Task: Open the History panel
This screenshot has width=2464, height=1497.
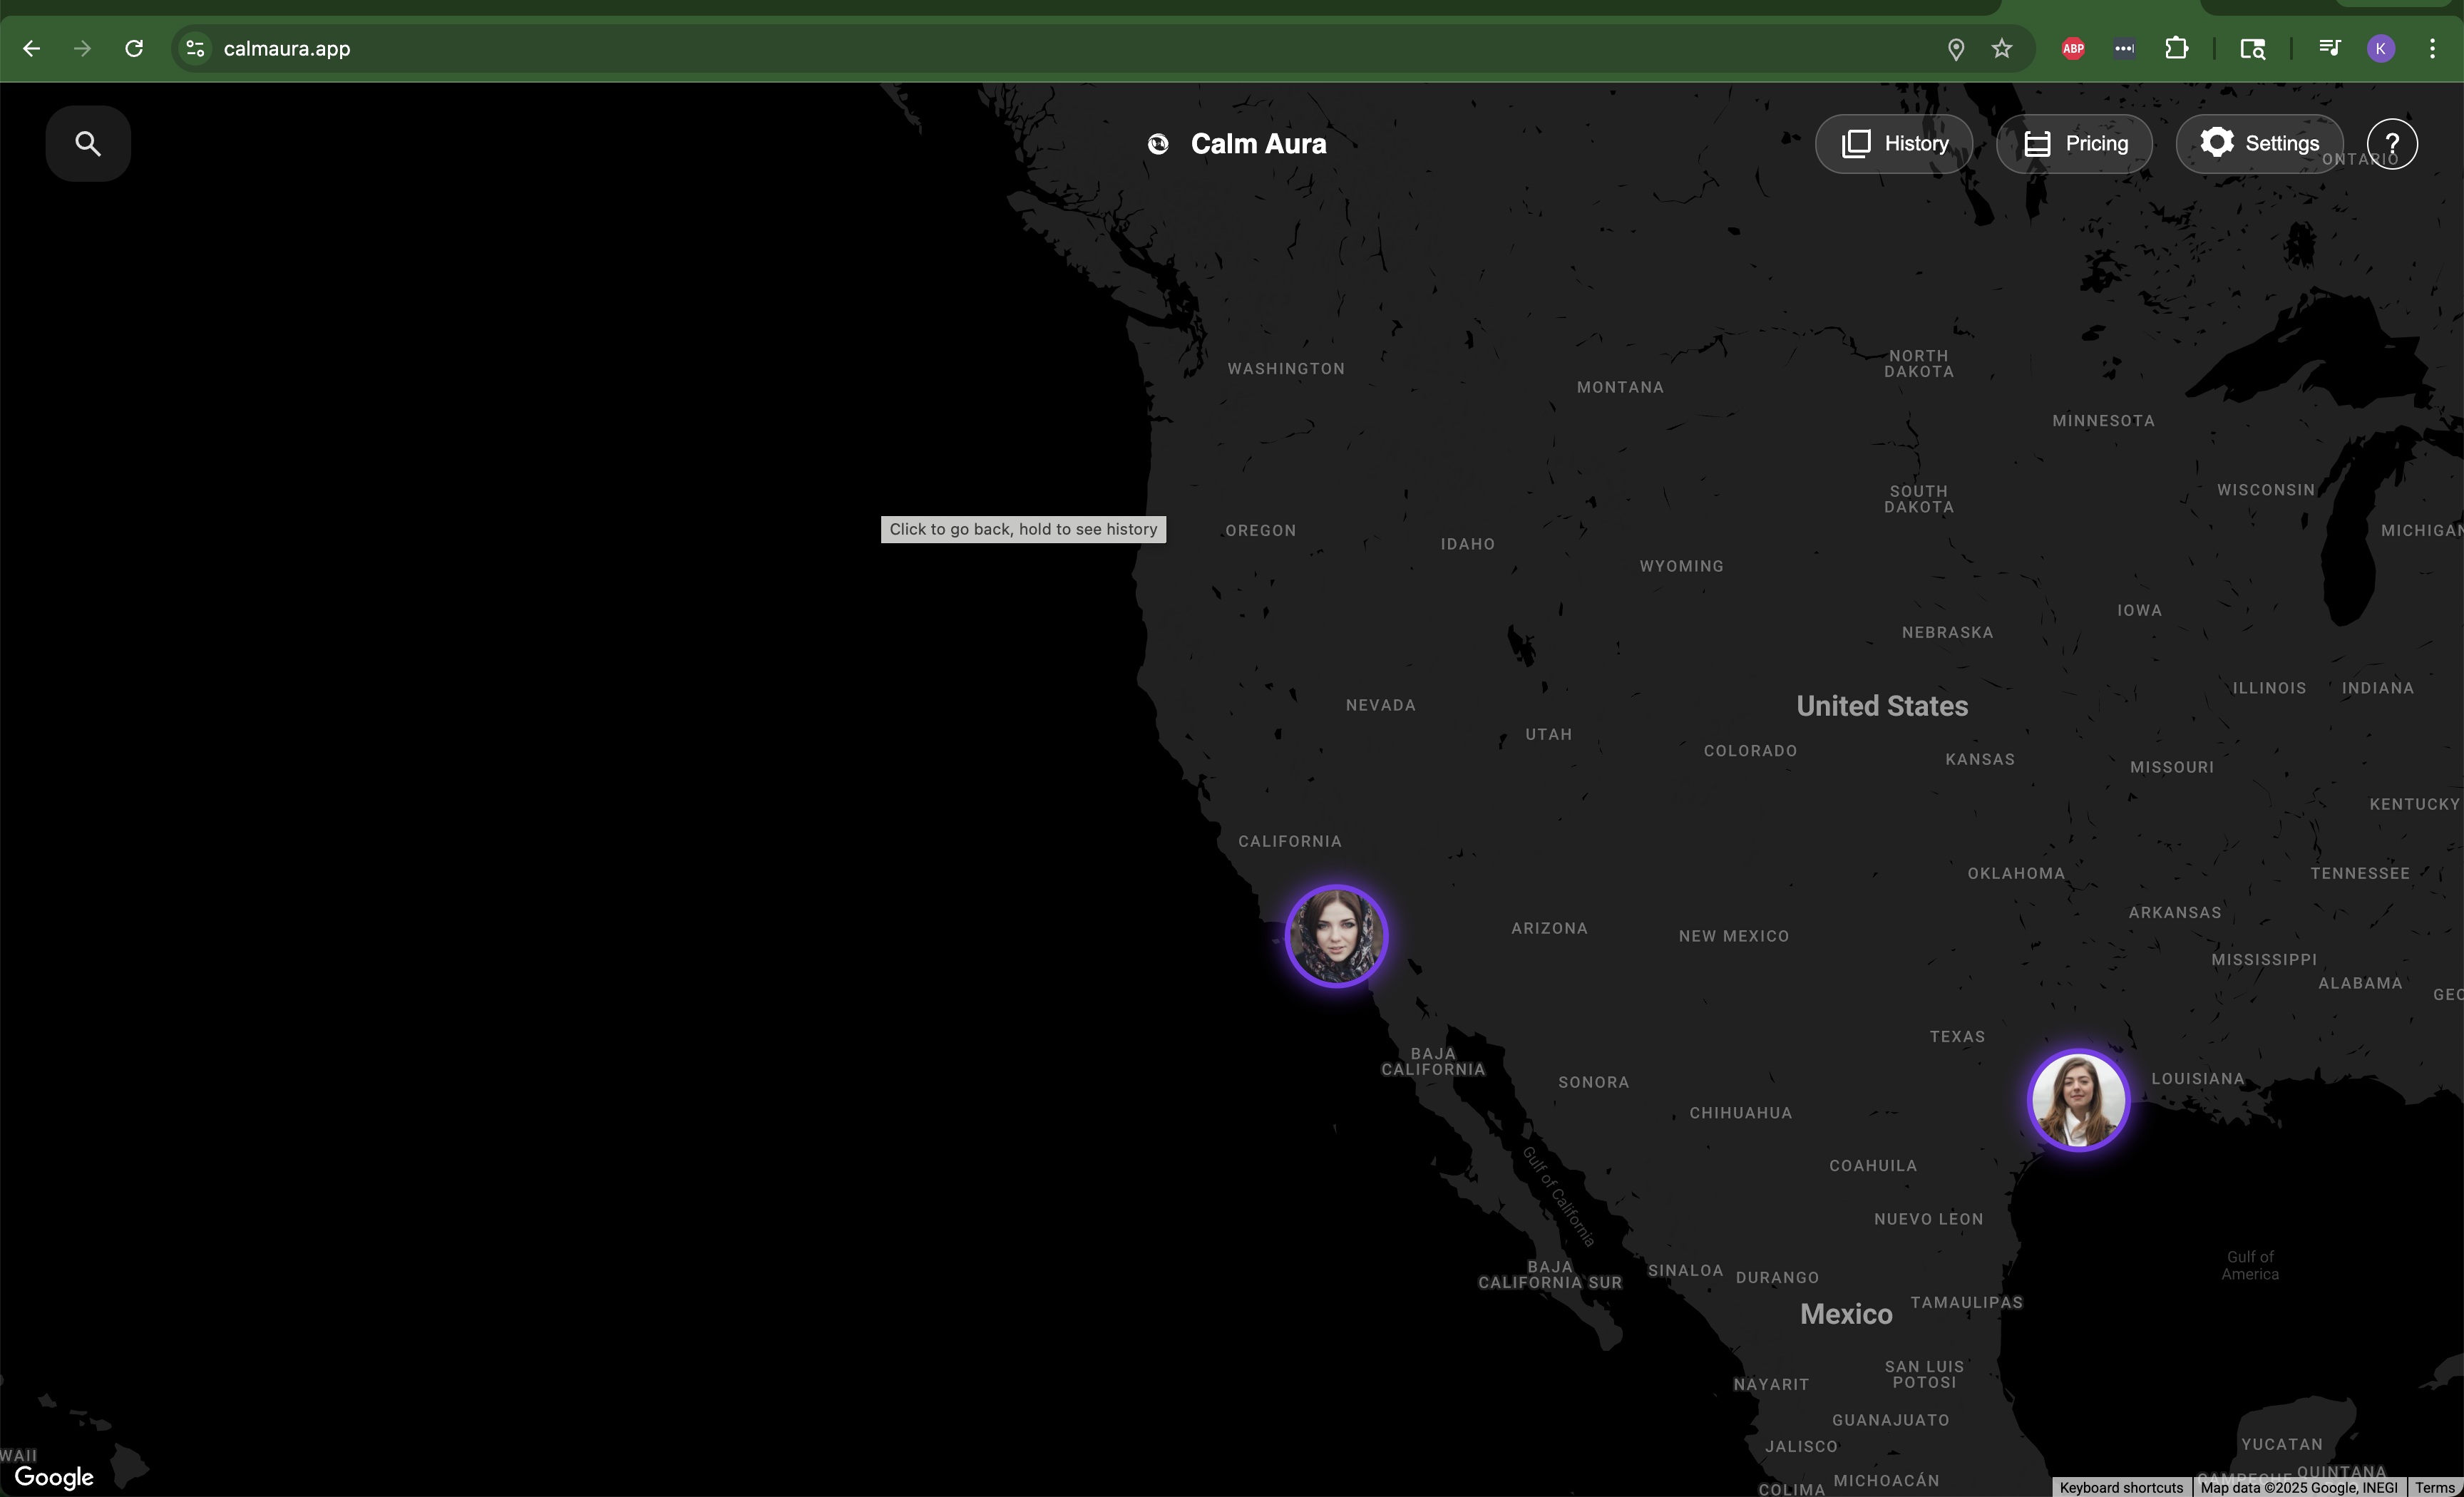Action: 1894,144
